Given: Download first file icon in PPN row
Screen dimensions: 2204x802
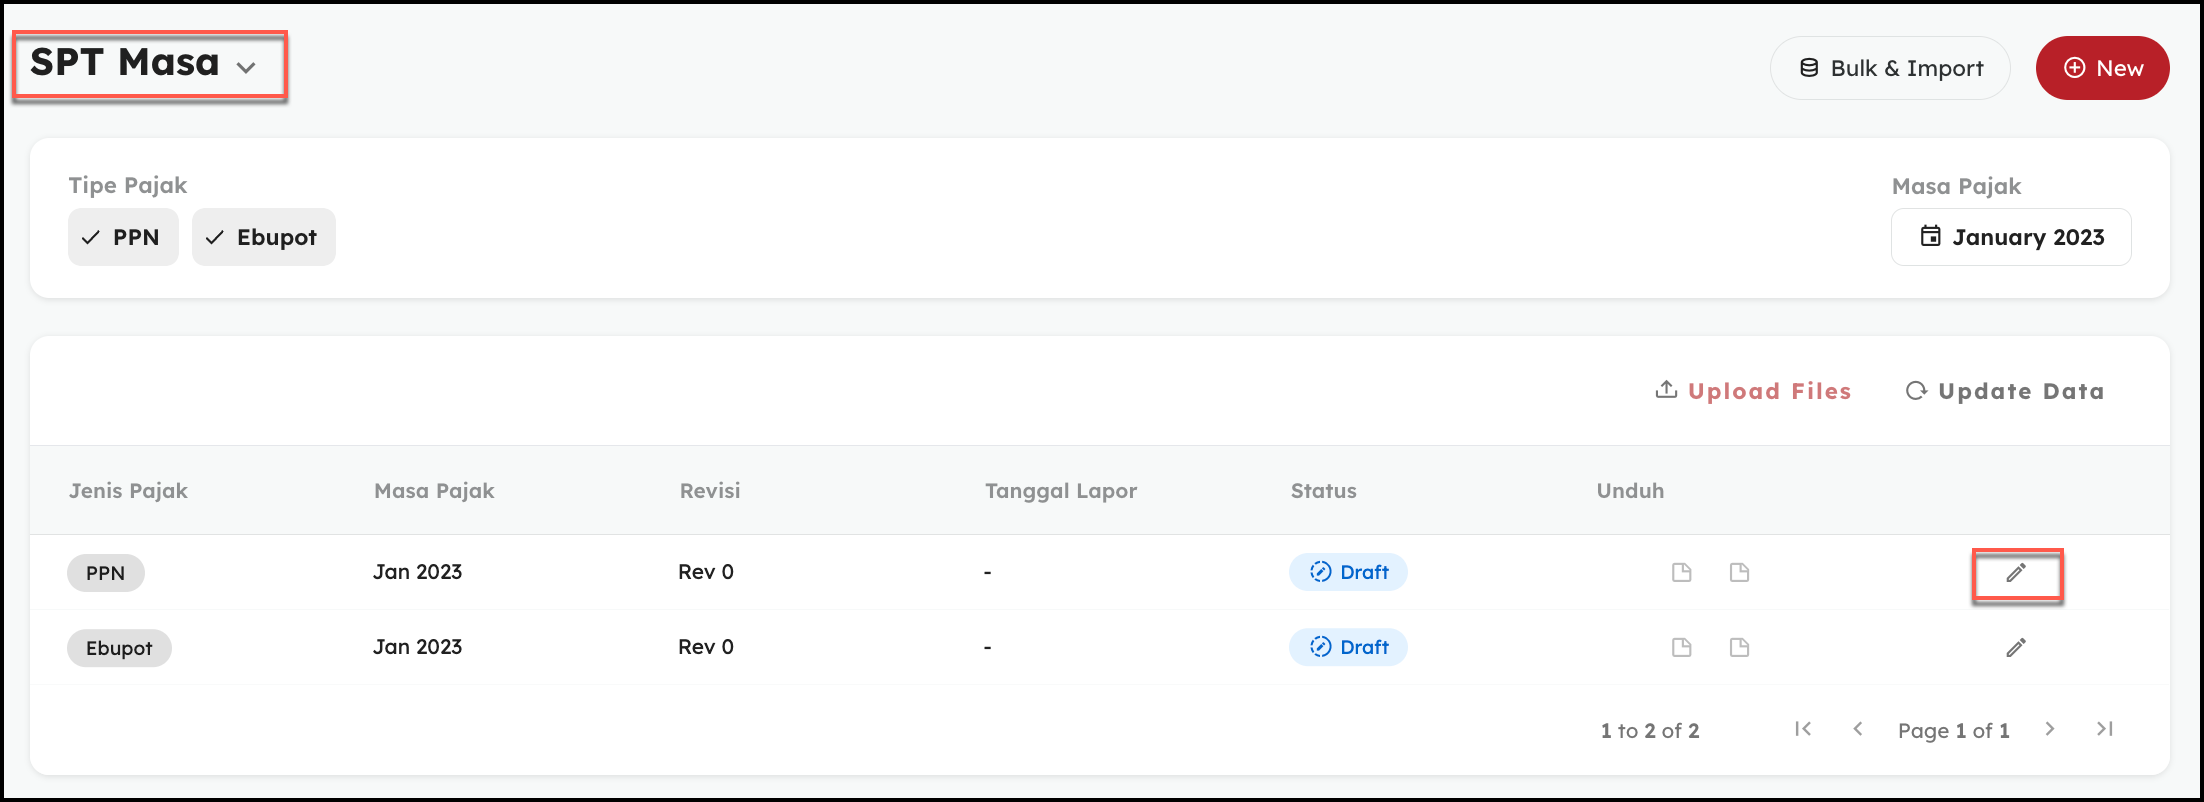Looking at the screenshot, I should pos(1682,573).
